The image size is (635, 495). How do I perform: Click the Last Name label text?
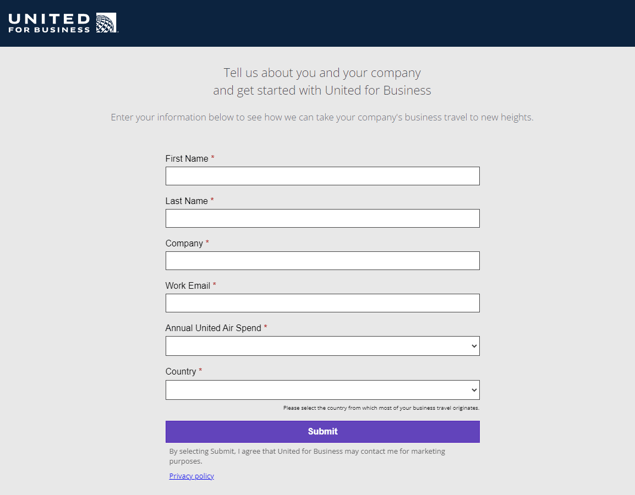187,201
